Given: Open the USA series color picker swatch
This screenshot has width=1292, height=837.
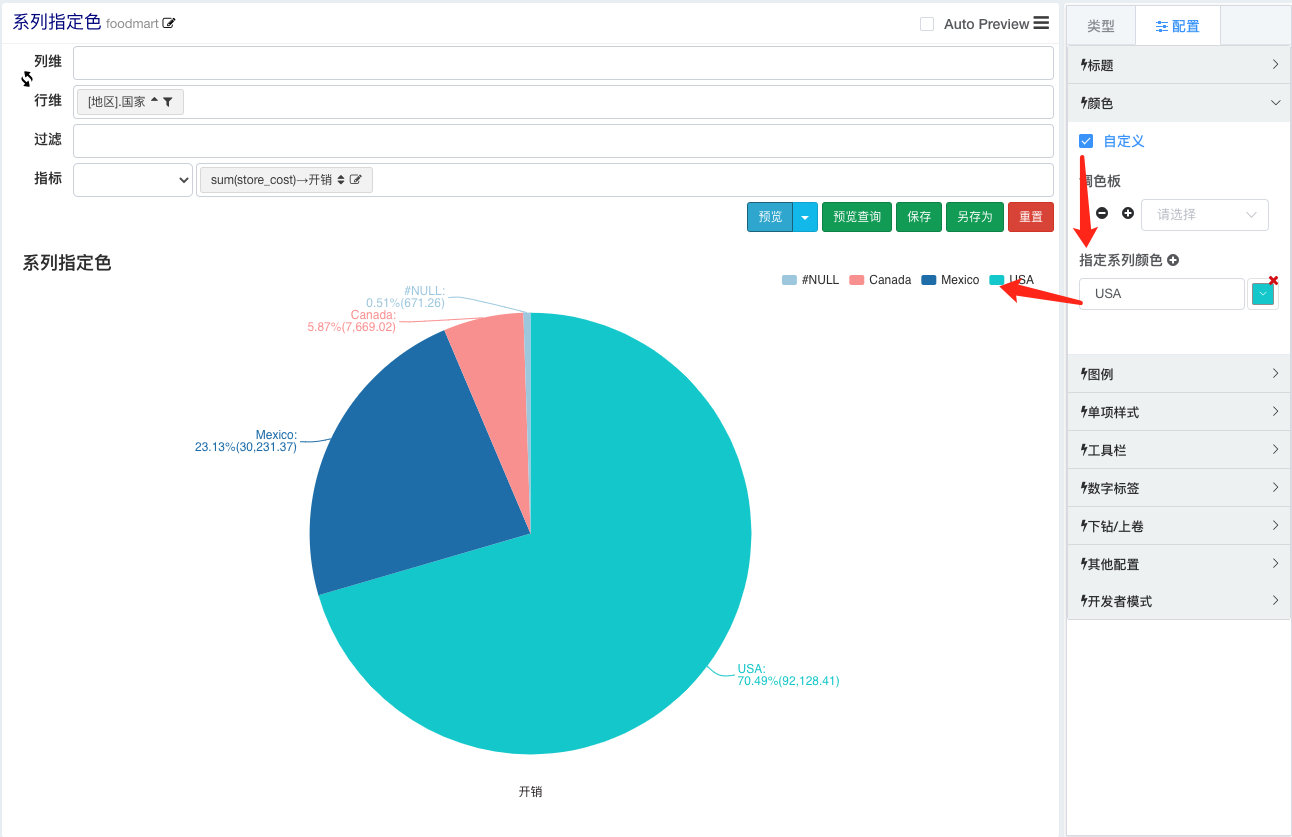Looking at the screenshot, I should click(x=1263, y=294).
